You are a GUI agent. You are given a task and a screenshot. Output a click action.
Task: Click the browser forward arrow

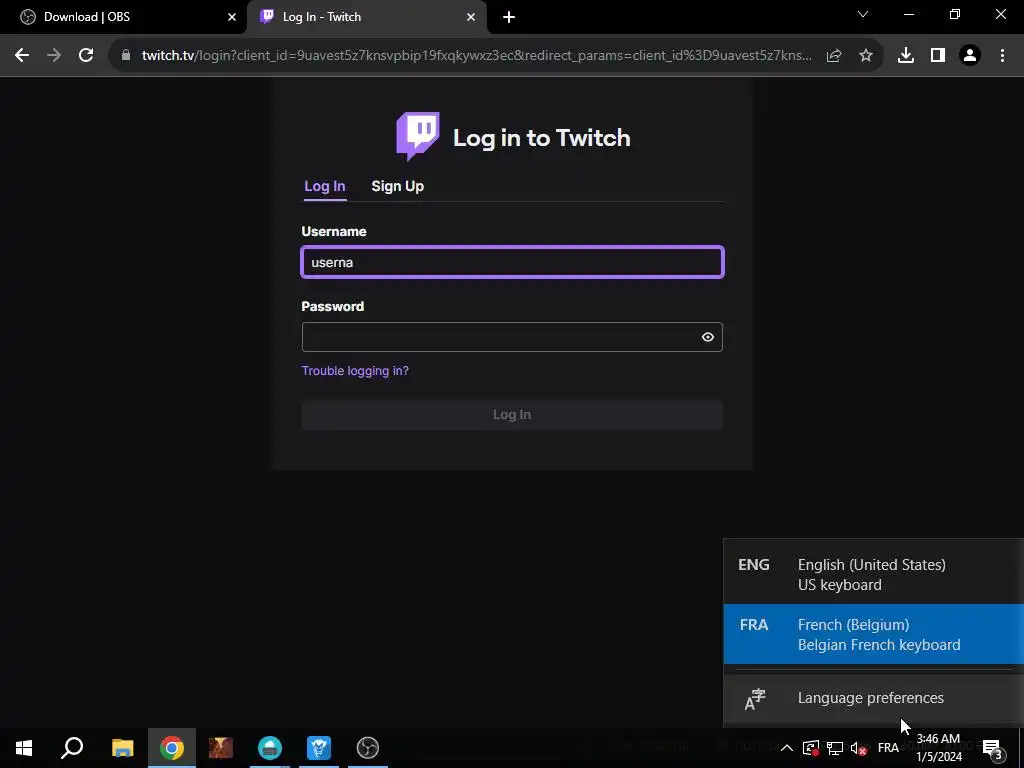54,56
